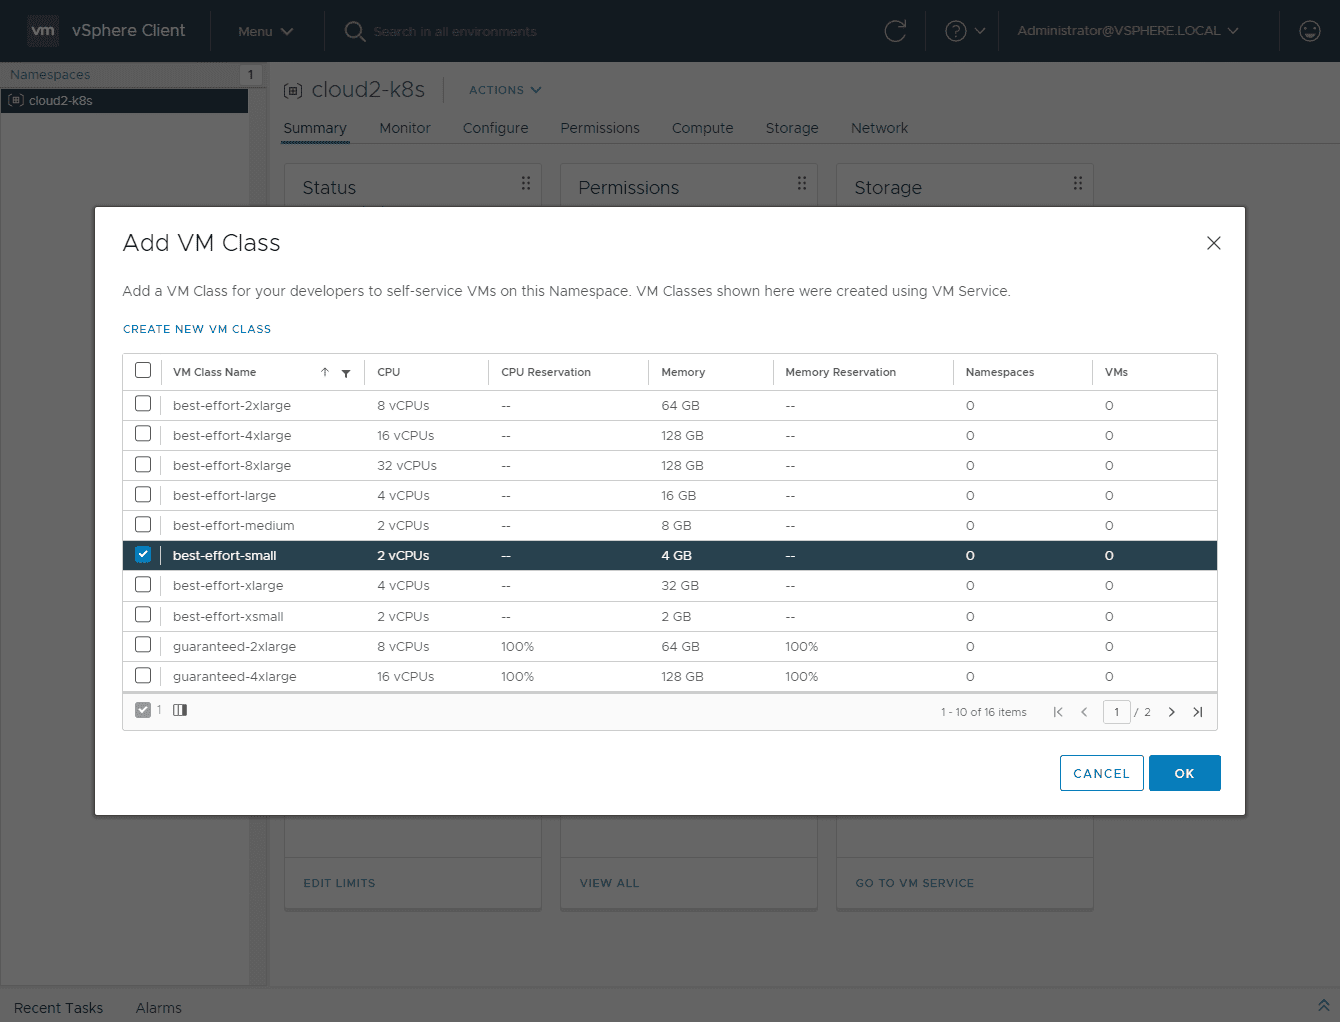Open the Menu dropdown

point(265,31)
